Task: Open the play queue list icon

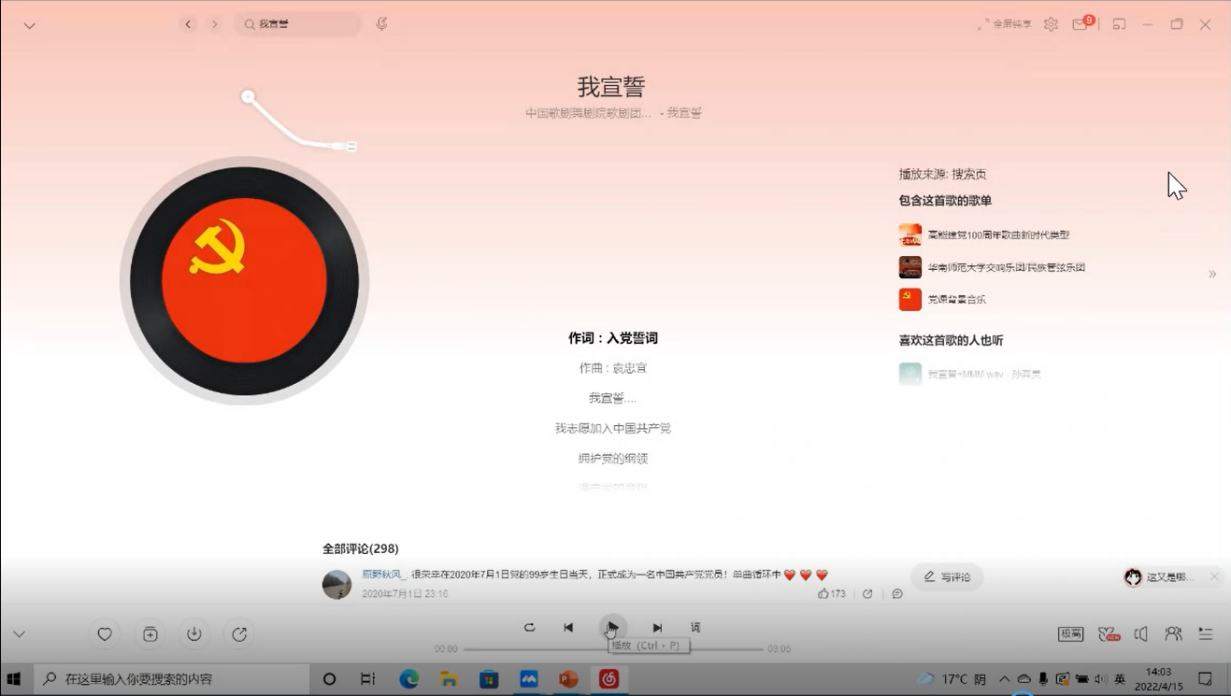Action: (x=1206, y=634)
